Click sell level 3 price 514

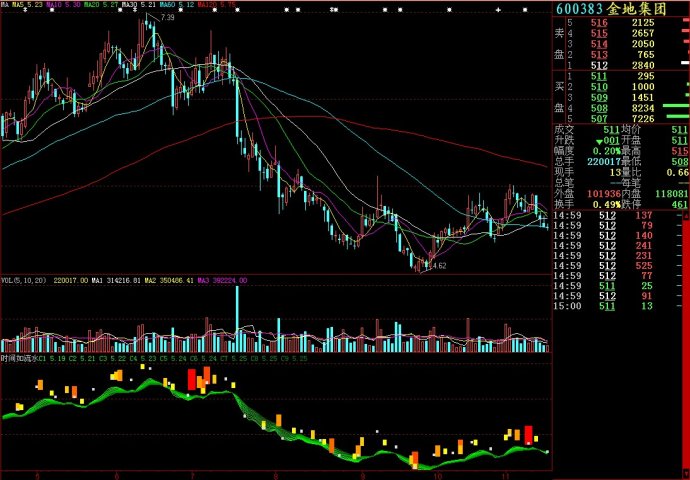pyautogui.click(x=599, y=44)
